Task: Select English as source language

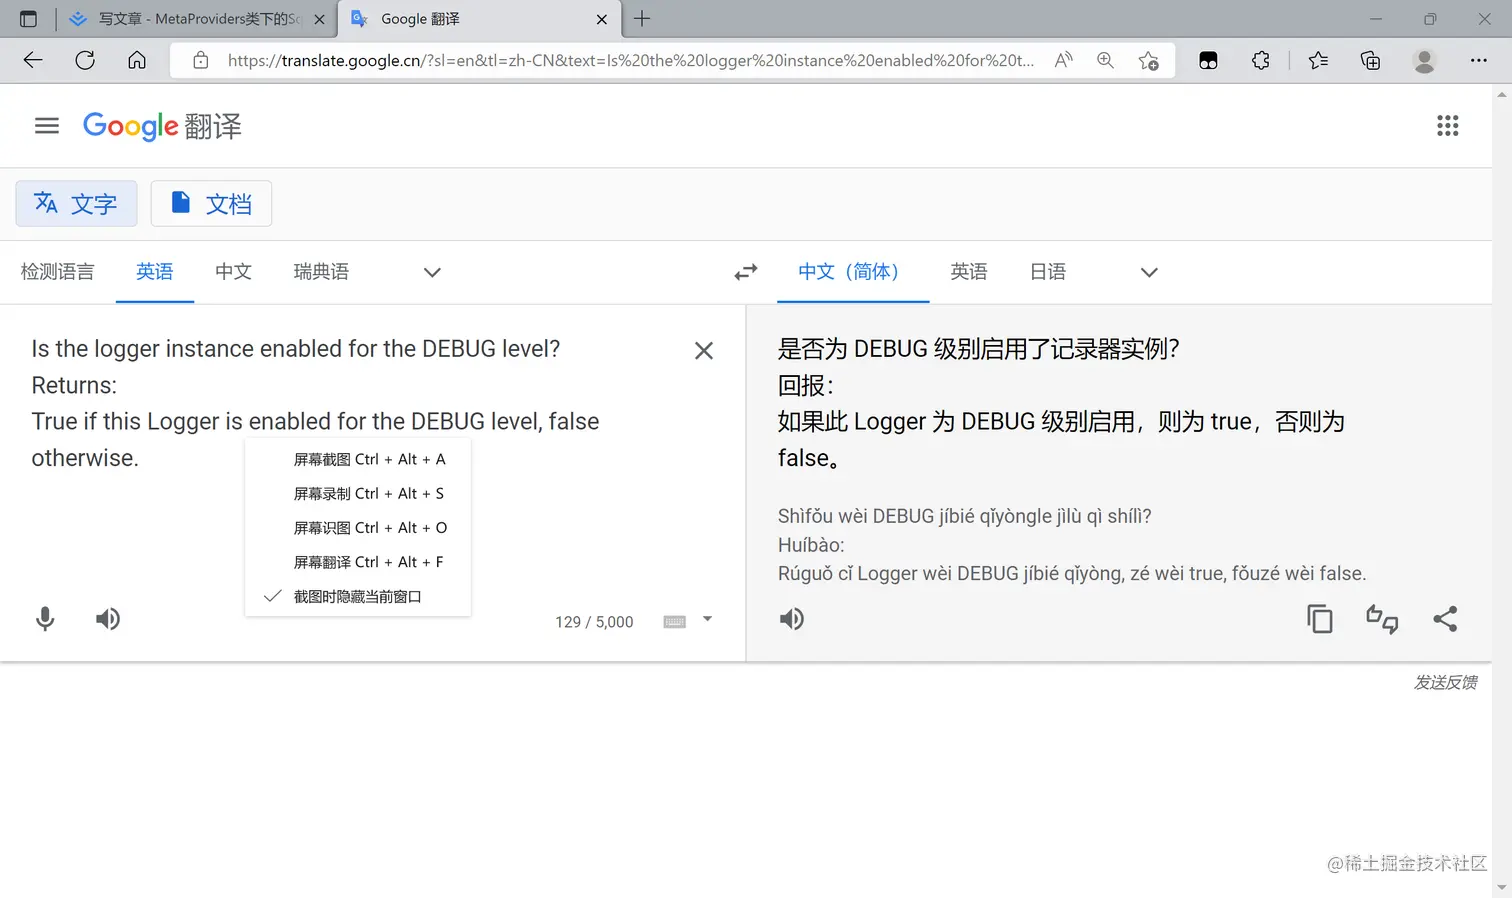Action: tap(155, 272)
